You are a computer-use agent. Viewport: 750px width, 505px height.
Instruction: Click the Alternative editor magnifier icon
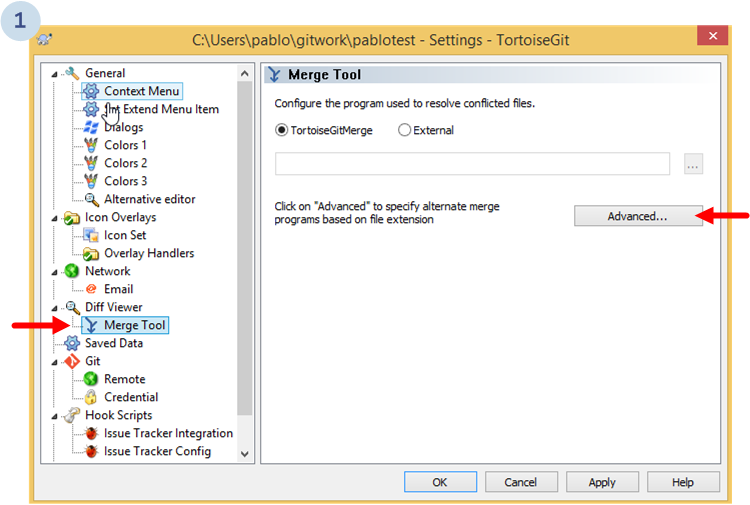point(91,199)
